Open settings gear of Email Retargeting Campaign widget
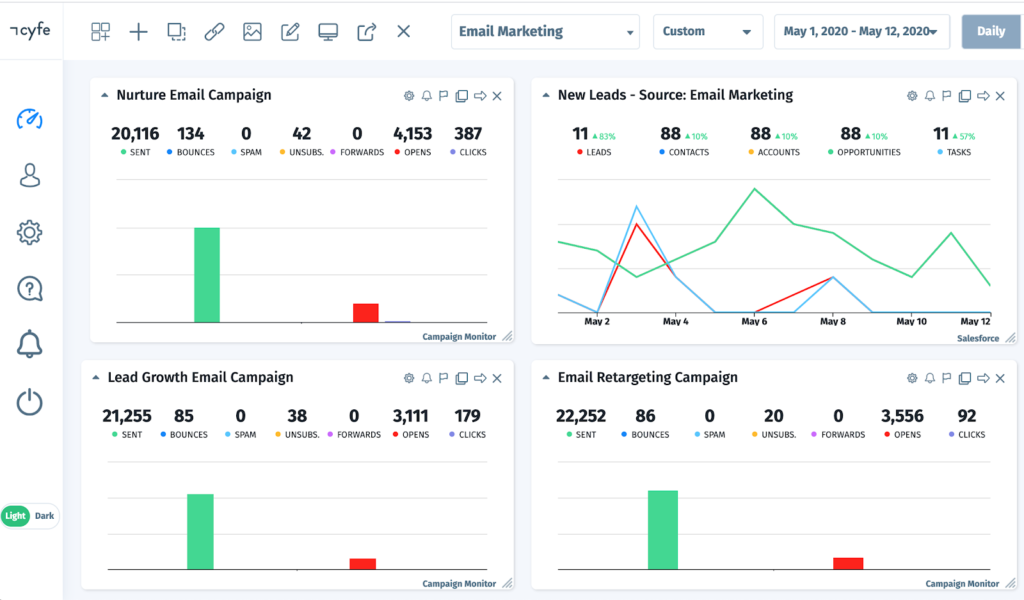Image resolution: width=1024 pixels, height=600 pixels. click(912, 378)
